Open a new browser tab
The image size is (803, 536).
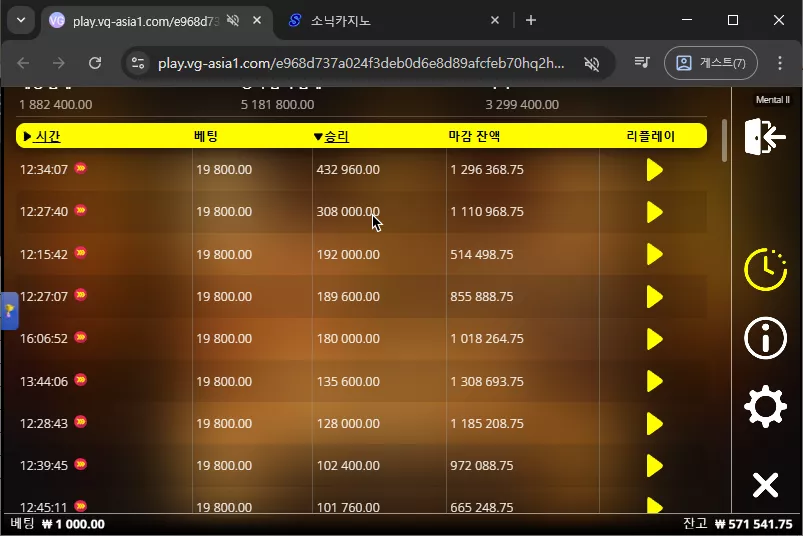pyautogui.click(x=531, y=20)
